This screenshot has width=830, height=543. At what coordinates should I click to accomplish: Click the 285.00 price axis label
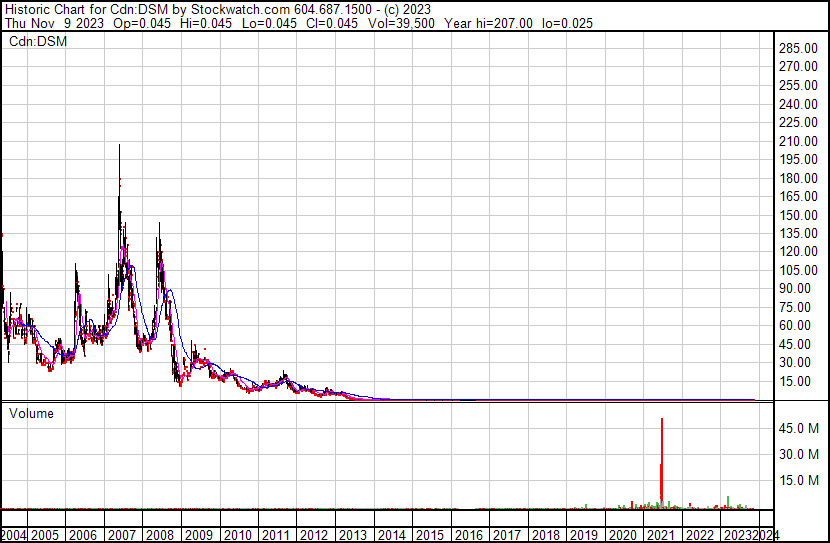tap(798, 48)
